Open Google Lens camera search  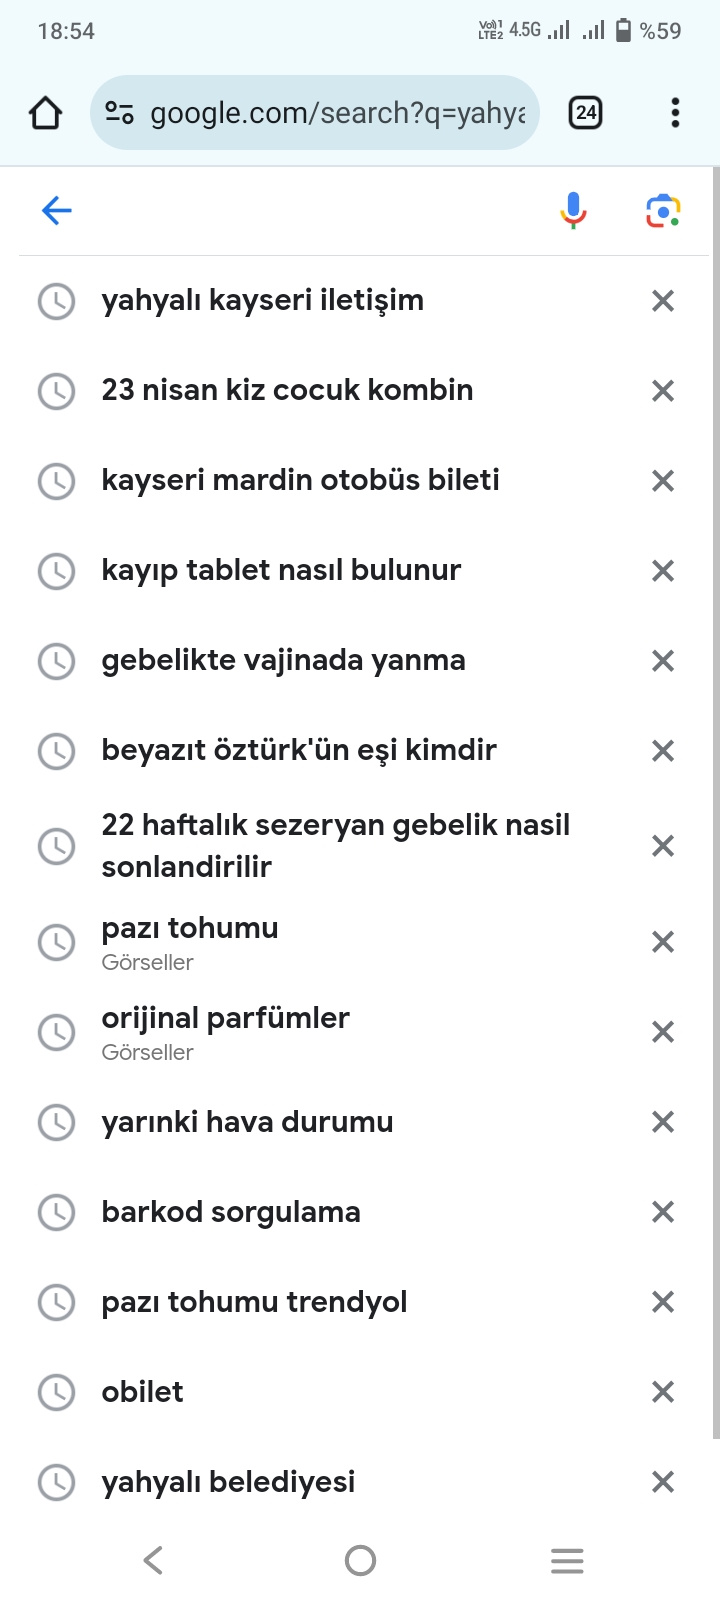coord(663,210)
